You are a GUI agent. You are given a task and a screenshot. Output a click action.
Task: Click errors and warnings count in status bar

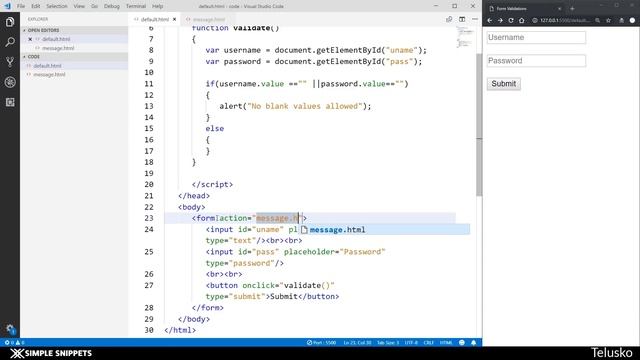click(14, 342)
